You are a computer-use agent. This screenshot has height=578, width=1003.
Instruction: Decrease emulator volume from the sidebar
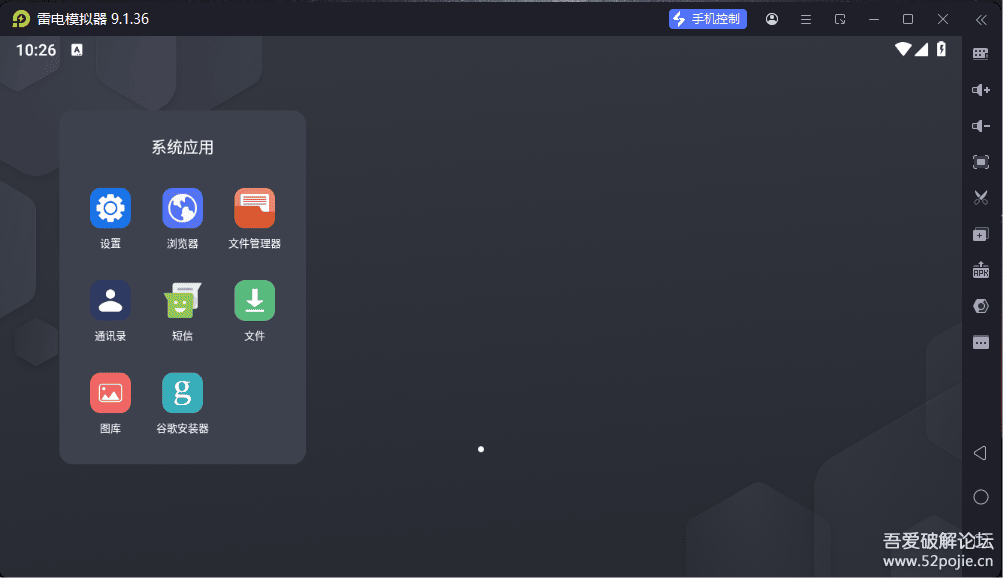point(981,126)
